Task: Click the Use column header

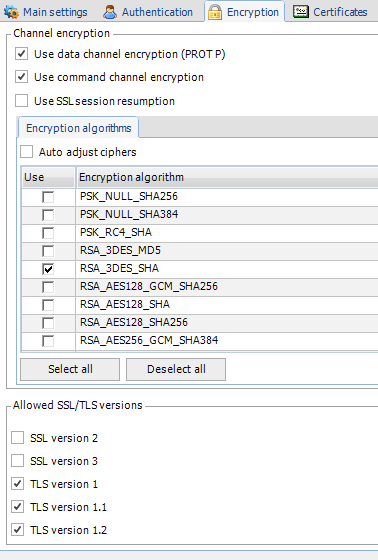Action: point(48,177)
